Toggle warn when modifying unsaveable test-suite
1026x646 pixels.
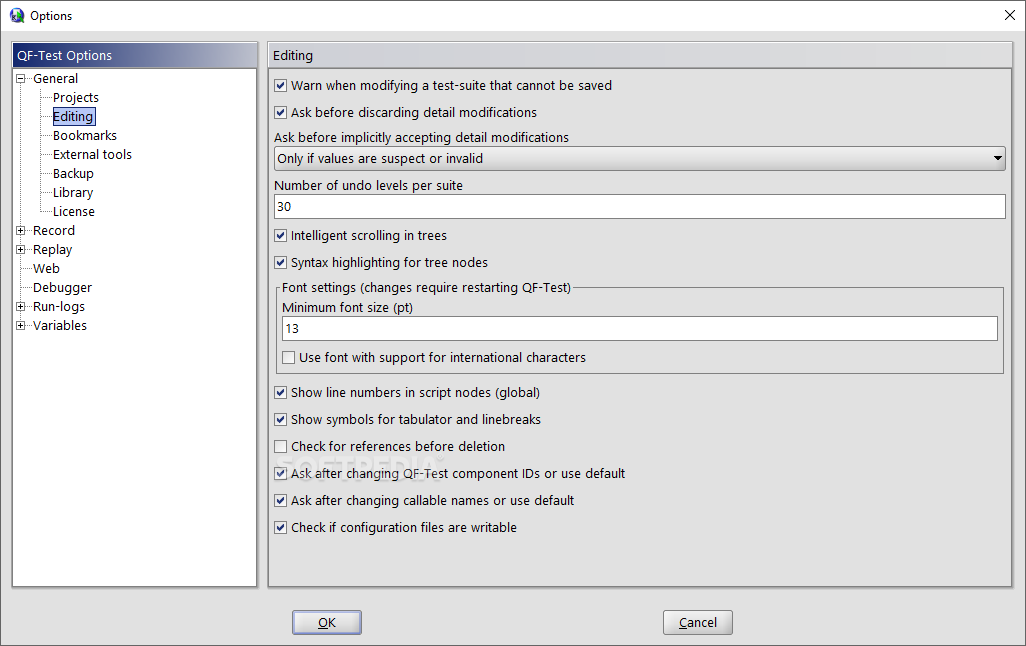(x=281, y=86)
